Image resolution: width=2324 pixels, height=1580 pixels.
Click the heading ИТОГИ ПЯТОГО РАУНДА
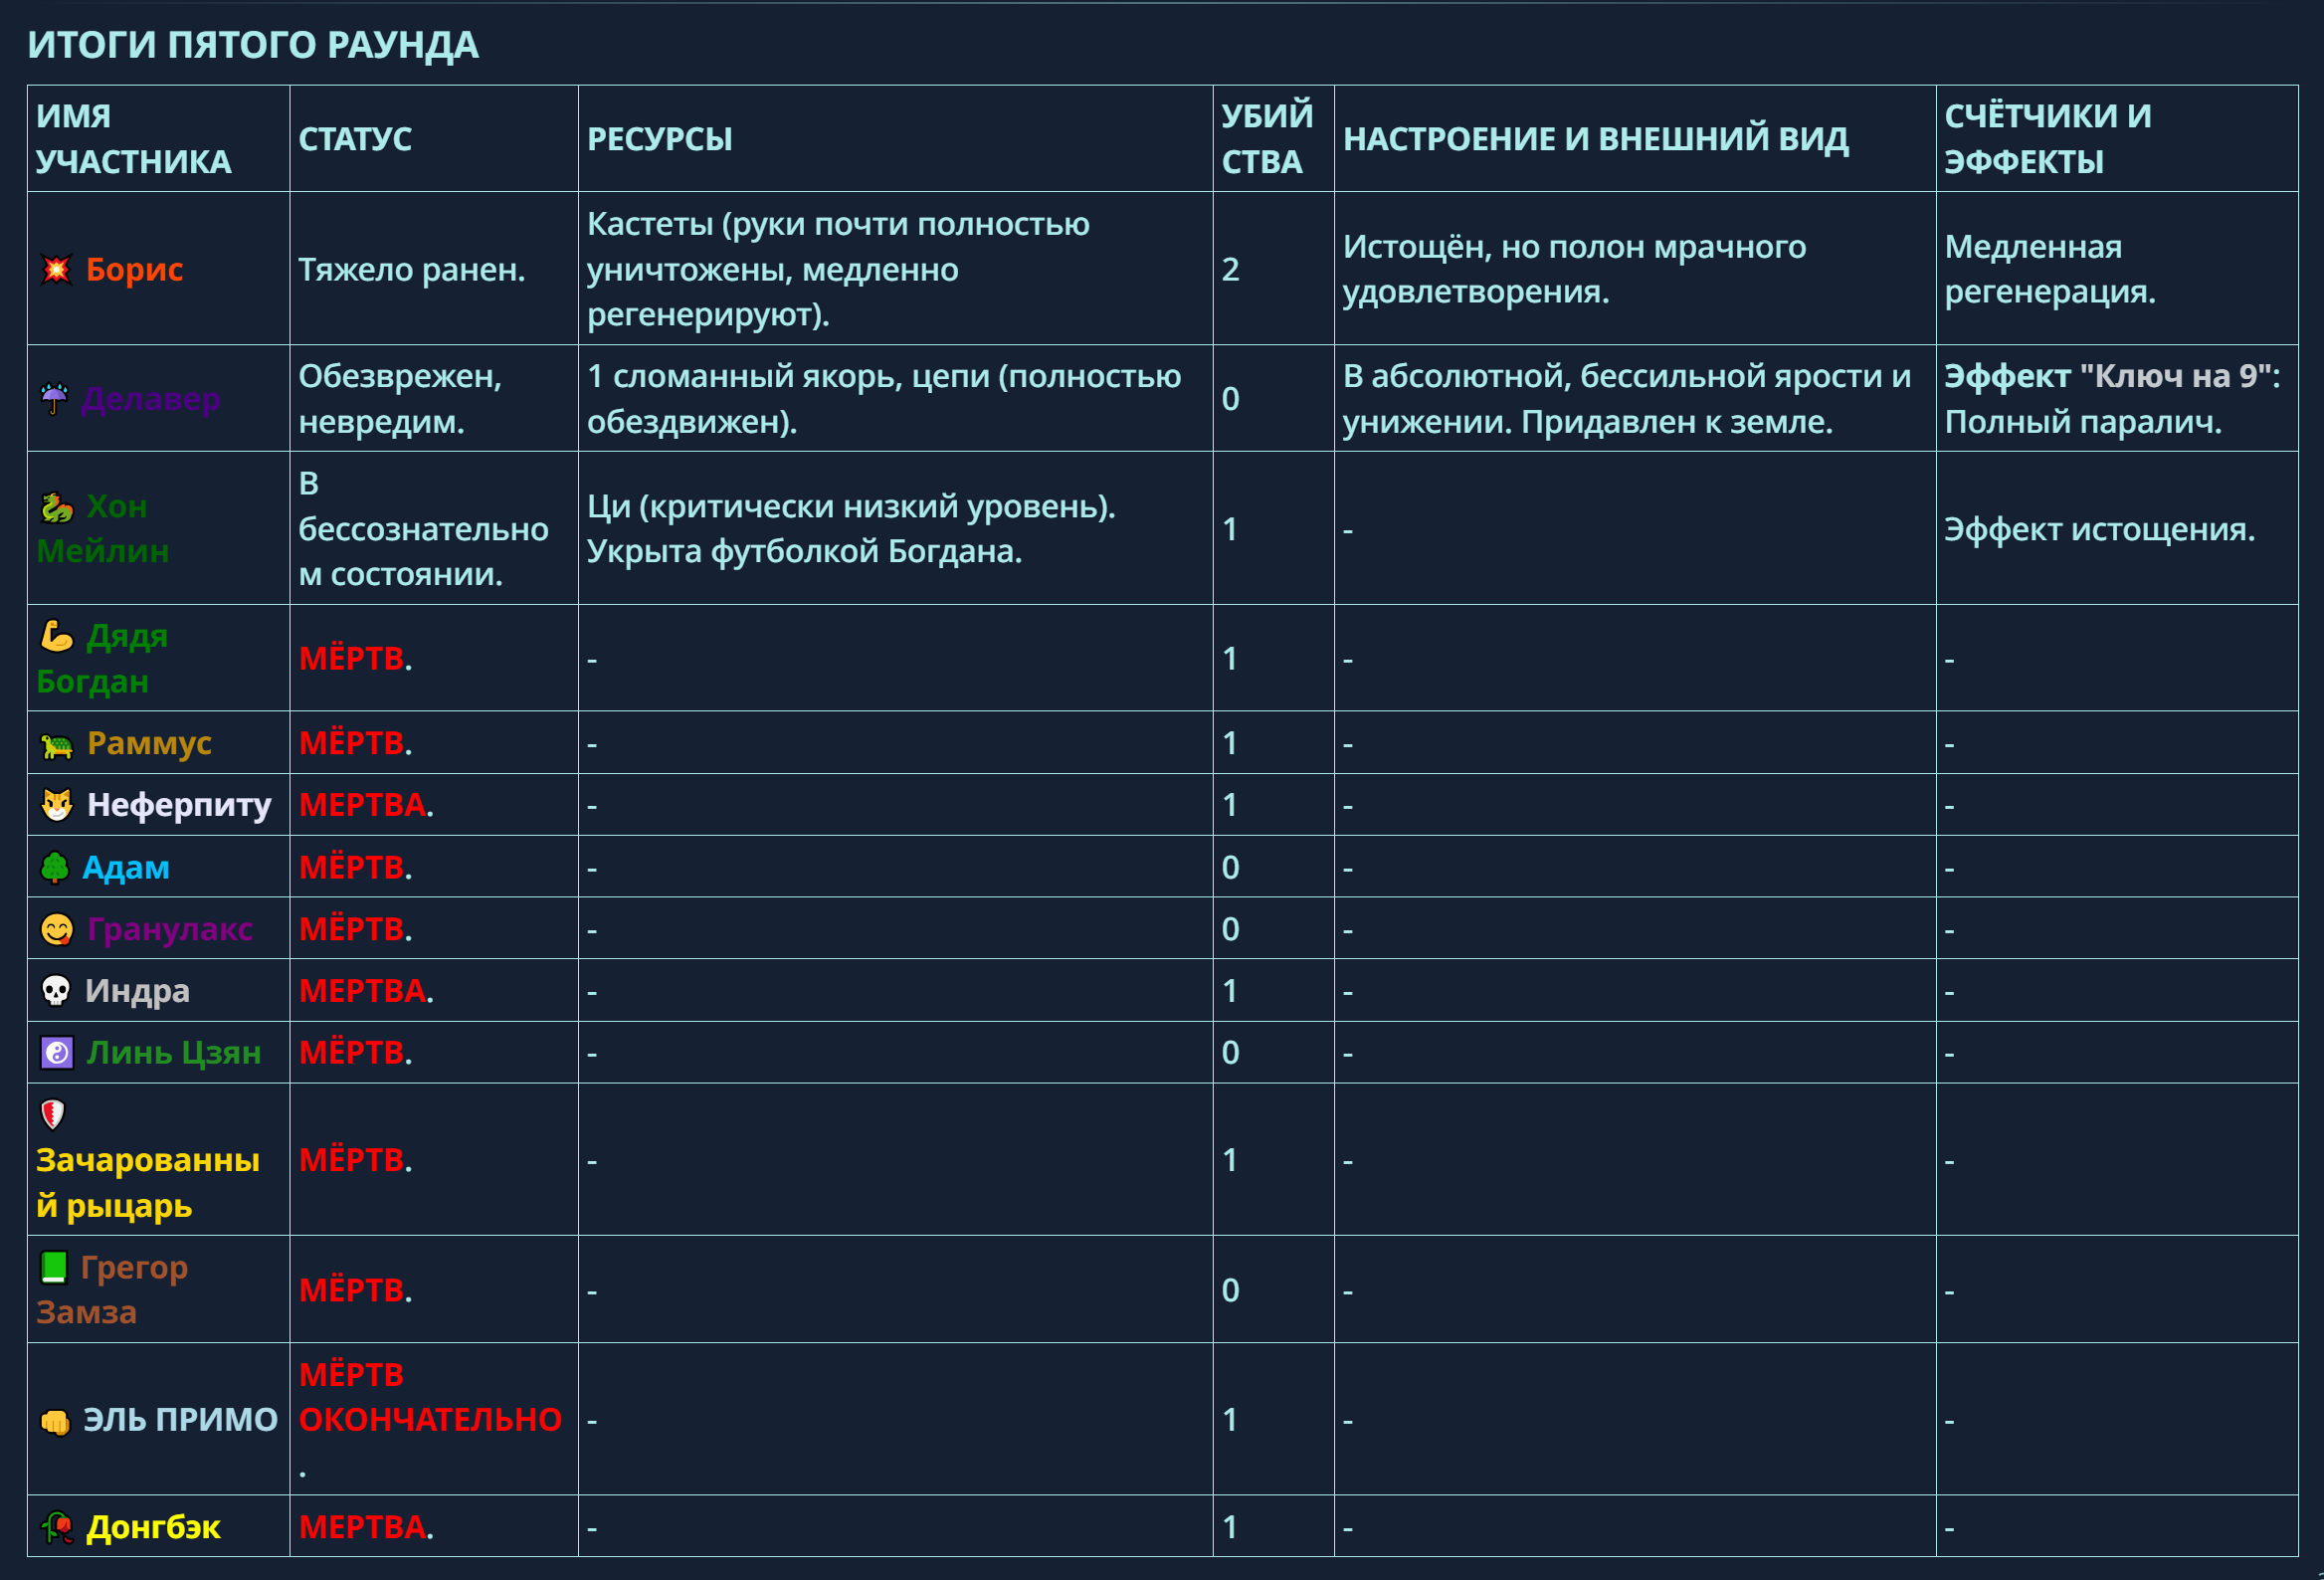coord(253,45)
